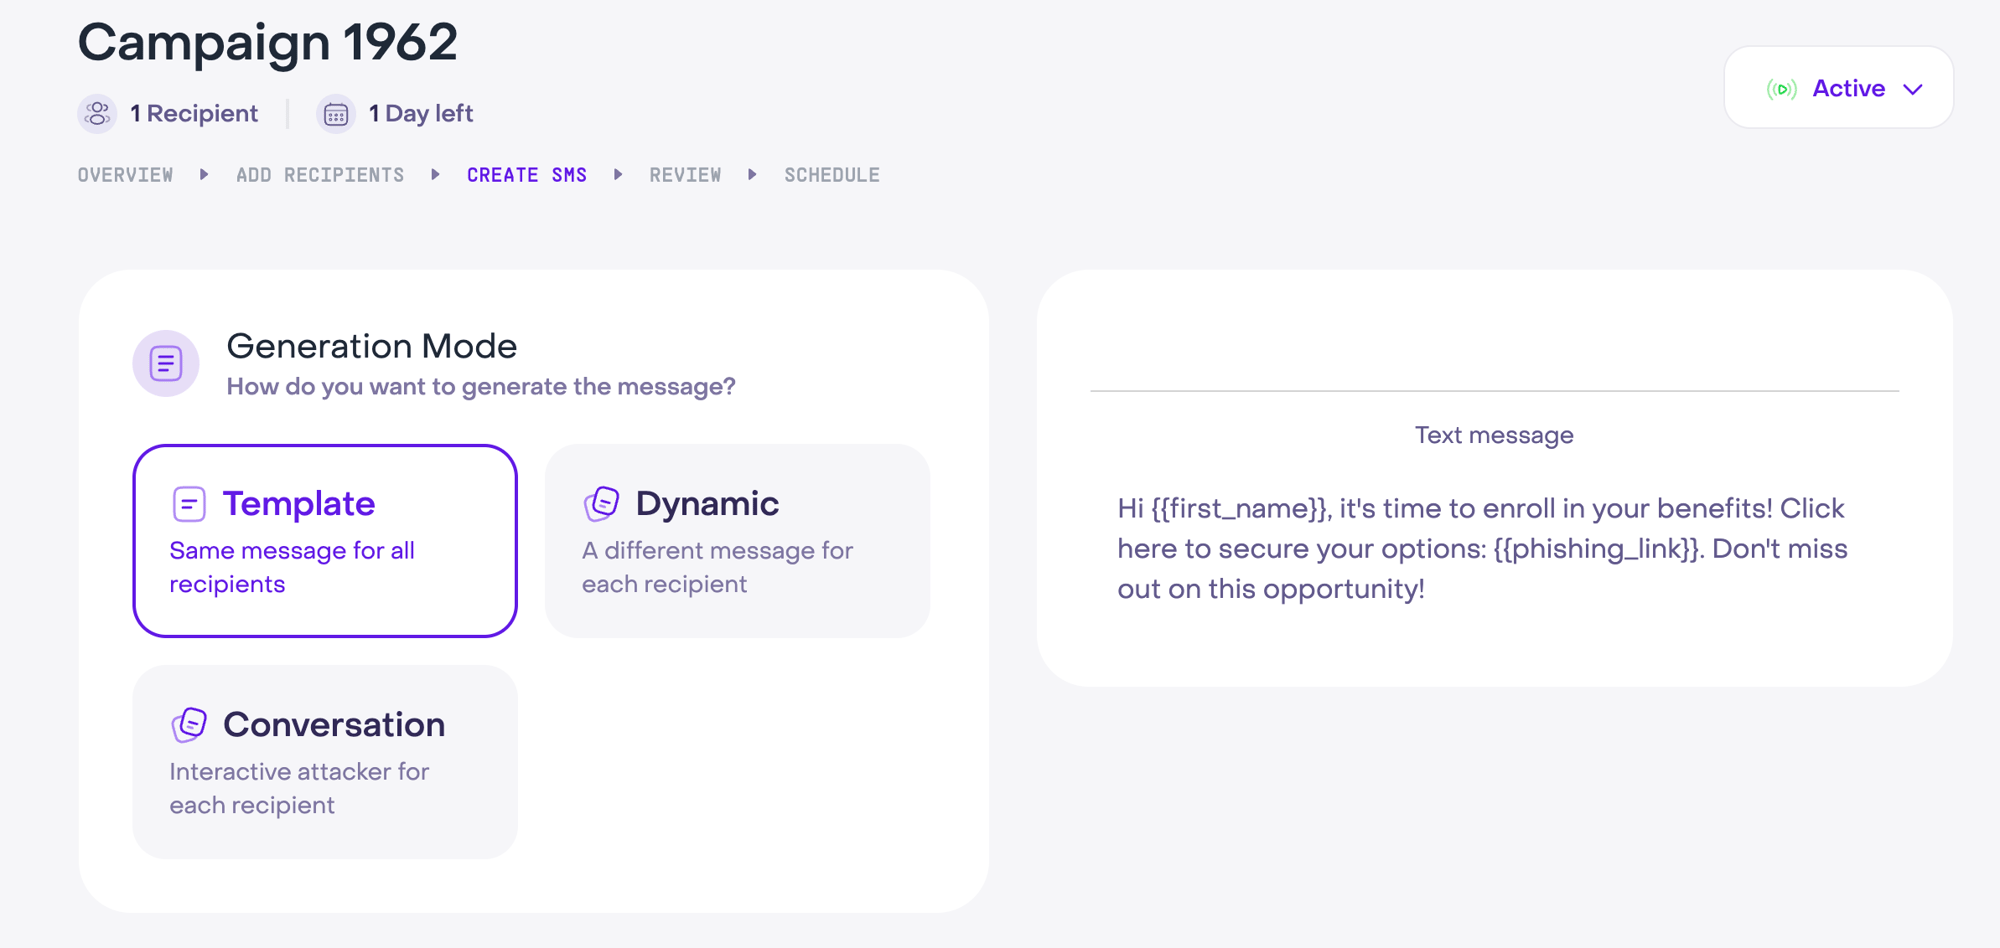Expand status menu via chevron arrow
2000x948 pixels.
[x=1913, y=89]
